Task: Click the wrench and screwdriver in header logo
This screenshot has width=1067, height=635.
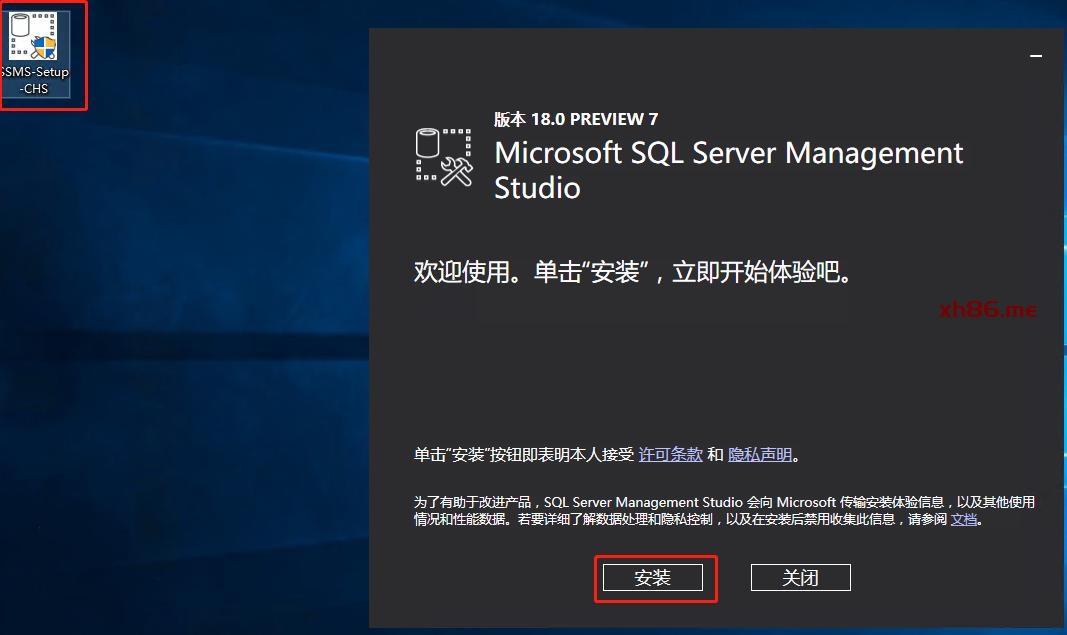Action: pos(456,170)
